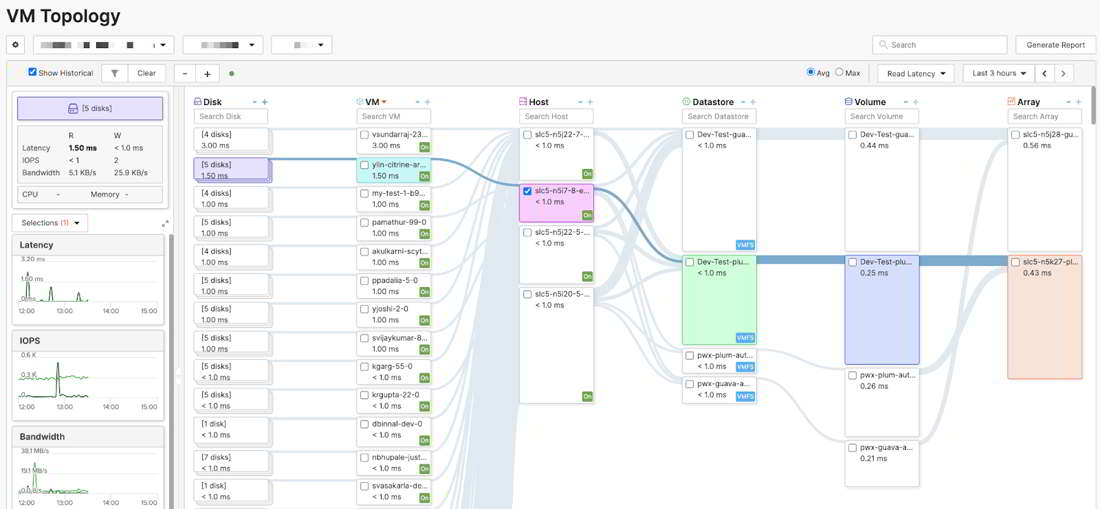Open the Read Latency metric dropdown
Screen dimensions: 1100x509
pos(917,74)
